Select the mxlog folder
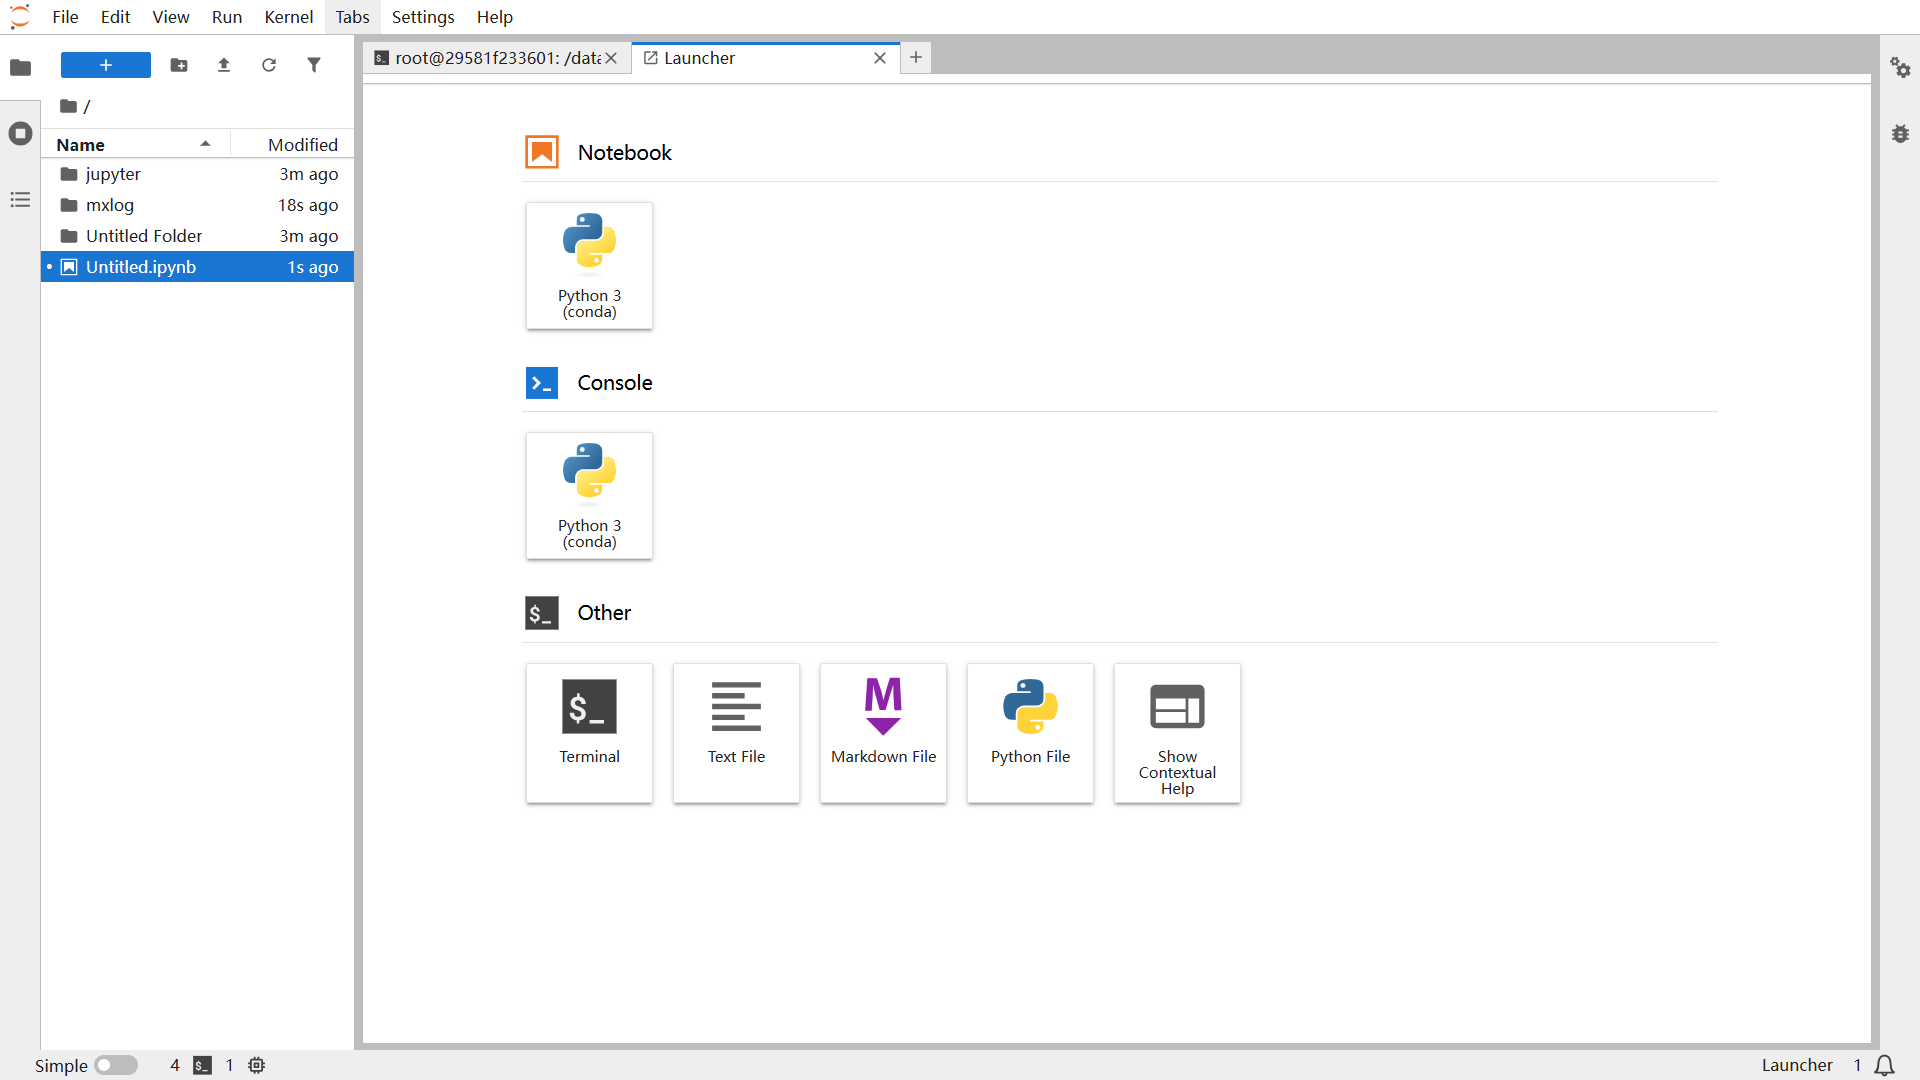The height and width of the screenshot is (1080, 1920). point(197,205)
